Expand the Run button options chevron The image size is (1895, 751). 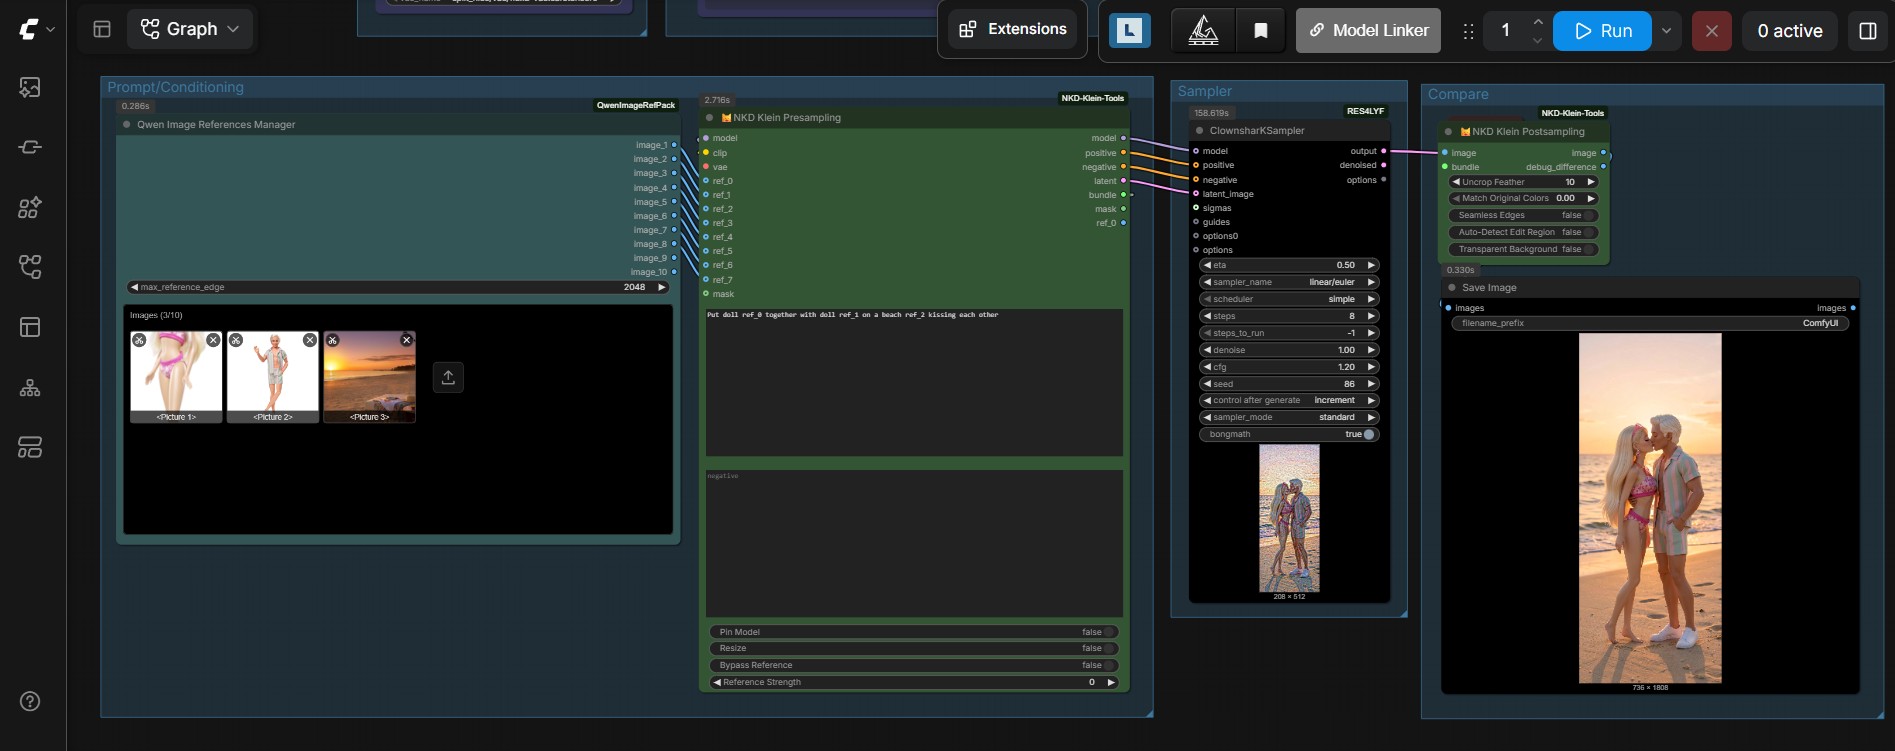[1666, 31]
